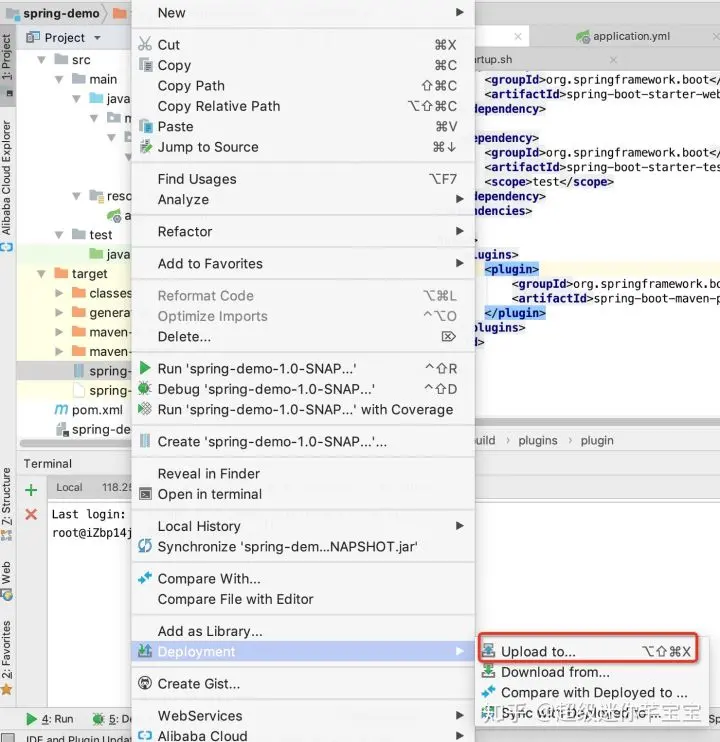The image size is (720, 742).
Task: Click the project tree horizontal scrollbar
Action: (76, 443)
